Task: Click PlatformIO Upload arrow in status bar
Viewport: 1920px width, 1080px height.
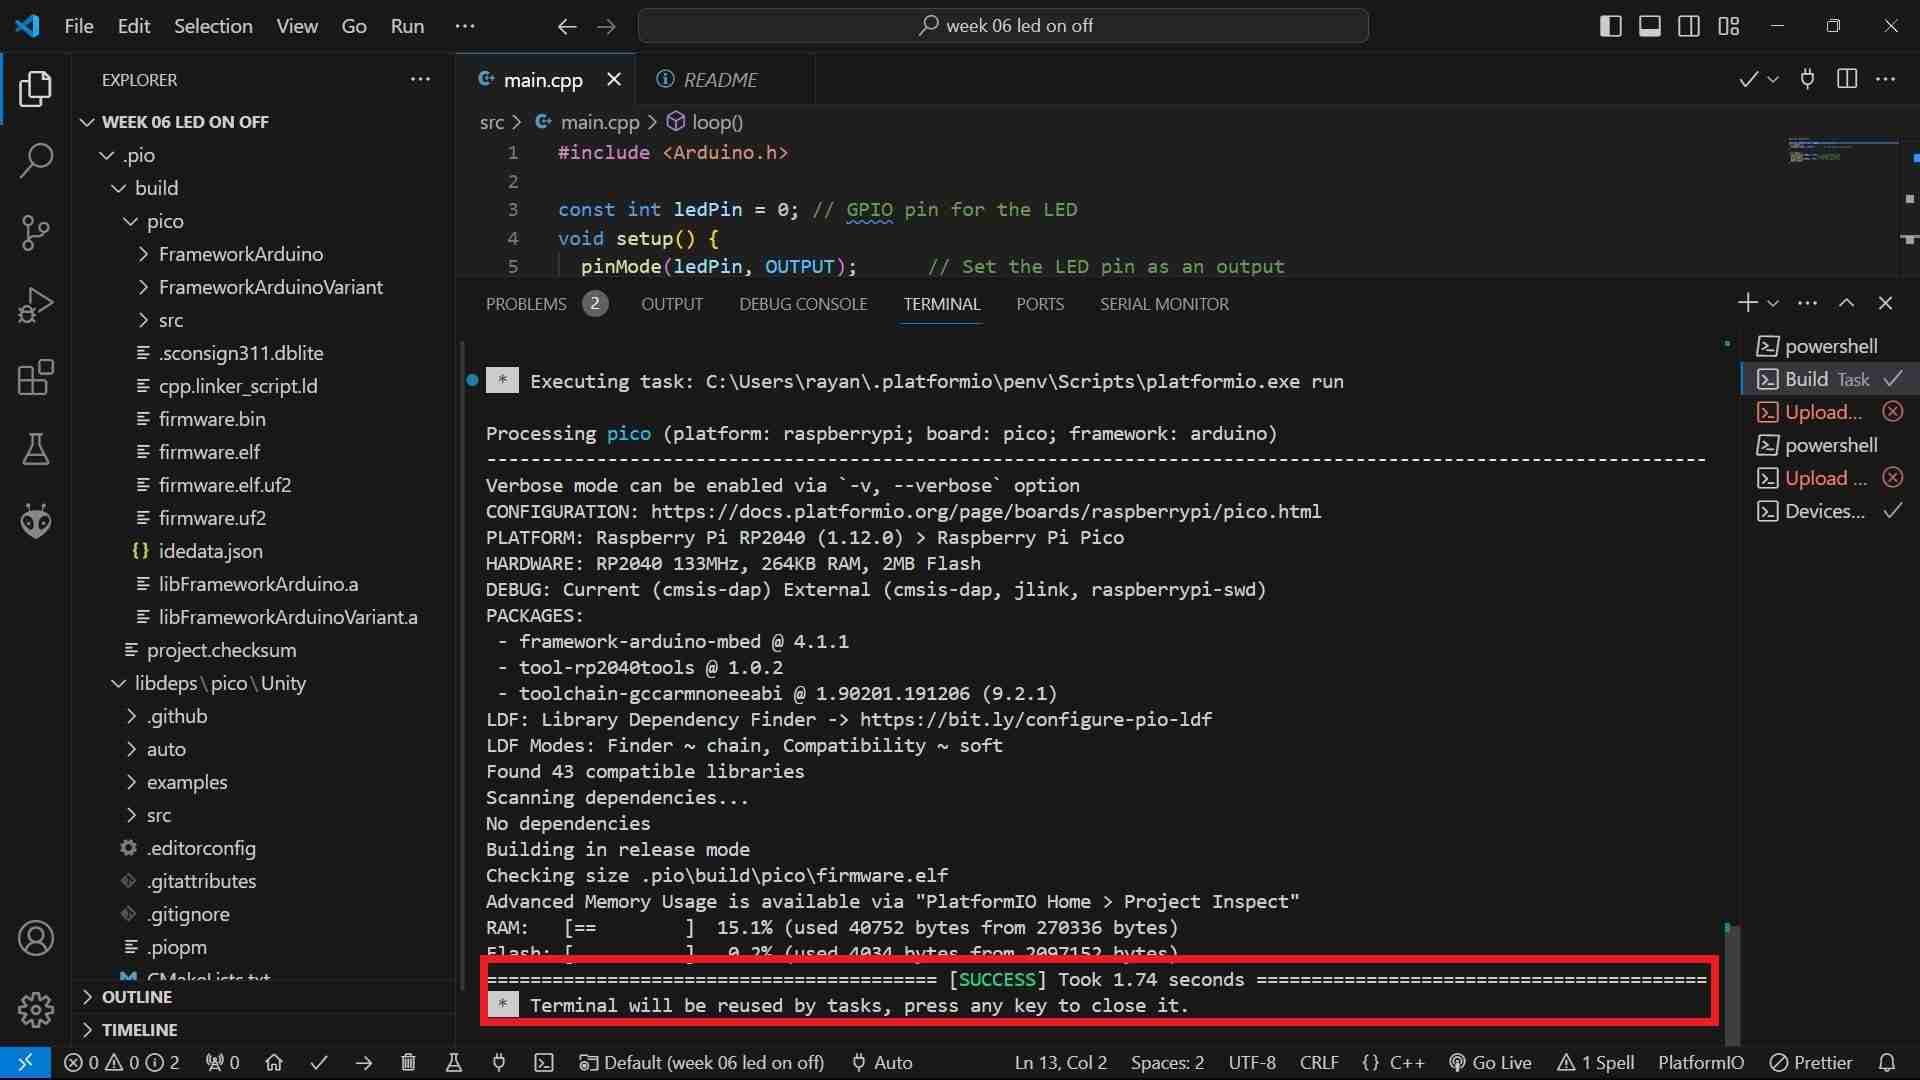Action: click(x=364, y=1063)
